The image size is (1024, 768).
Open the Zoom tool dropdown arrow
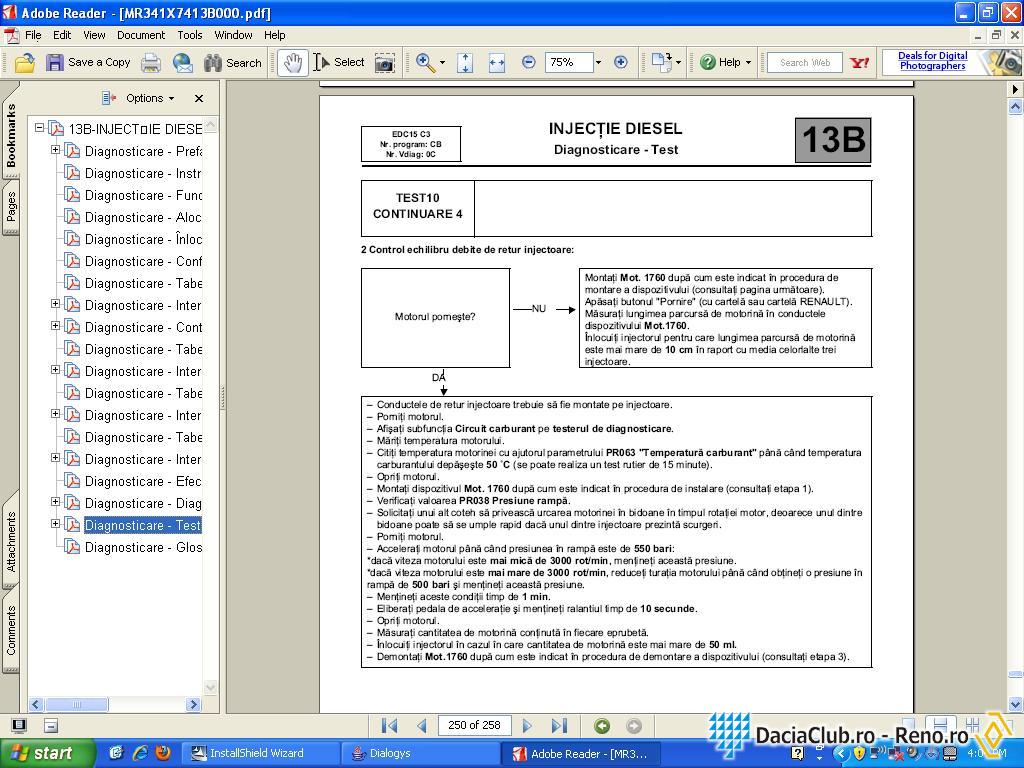pyautogui.click(x=443, y=63)
